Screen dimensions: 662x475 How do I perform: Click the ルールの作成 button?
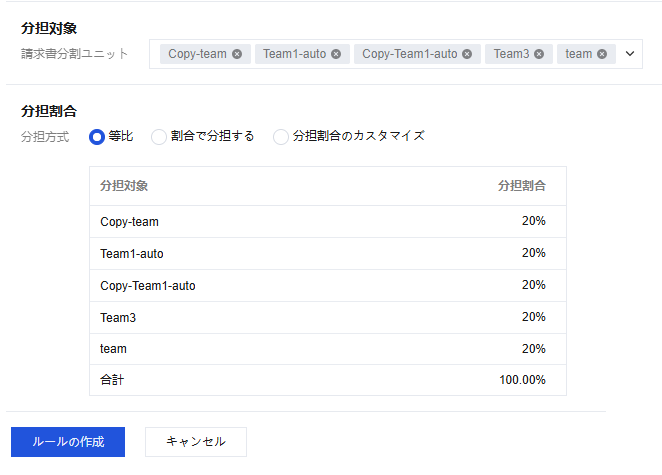(68, 441)
